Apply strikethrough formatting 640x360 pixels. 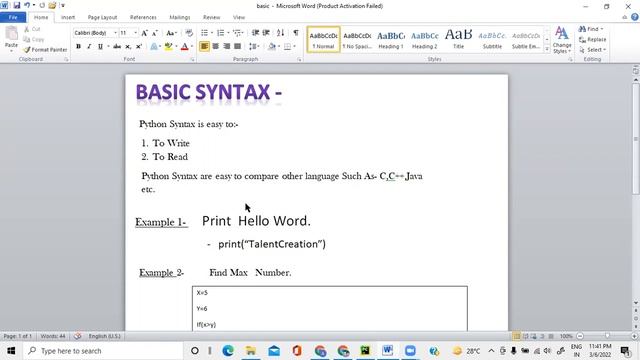117,47
